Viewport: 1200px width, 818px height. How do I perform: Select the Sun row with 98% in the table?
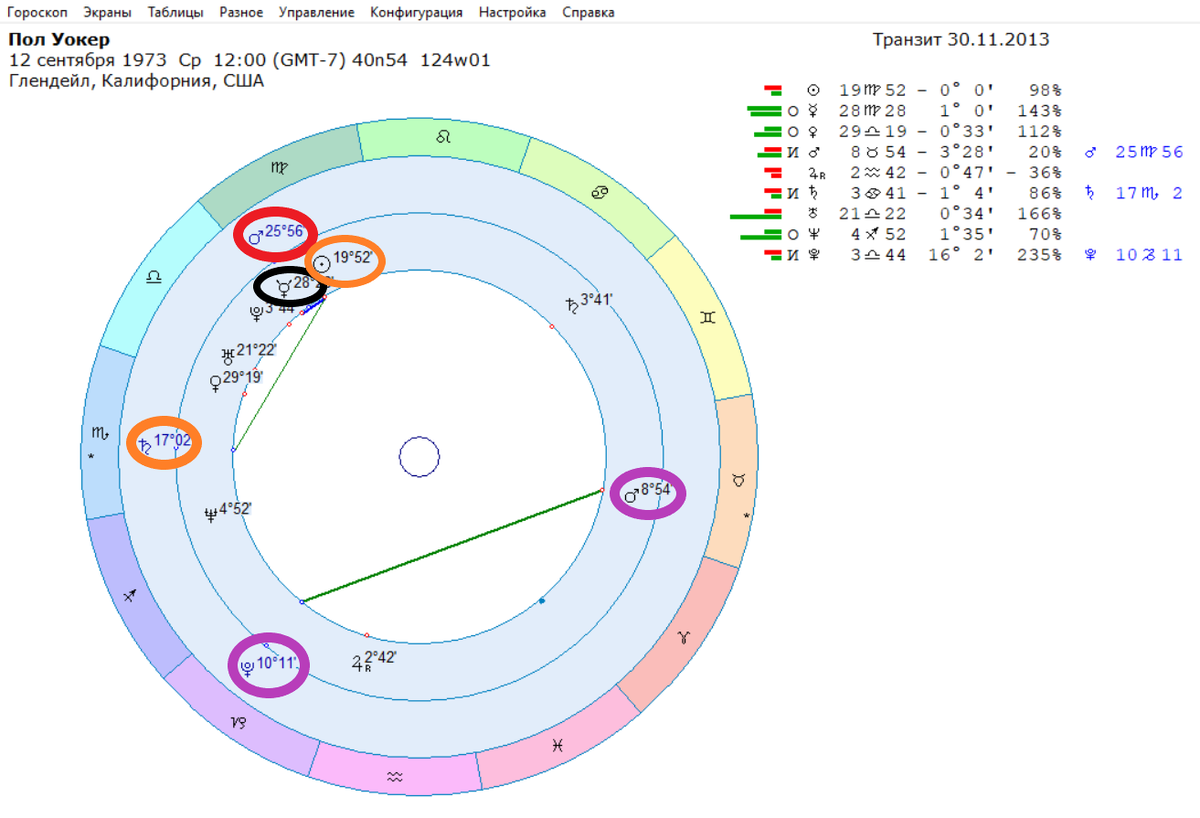coord(912,90)
